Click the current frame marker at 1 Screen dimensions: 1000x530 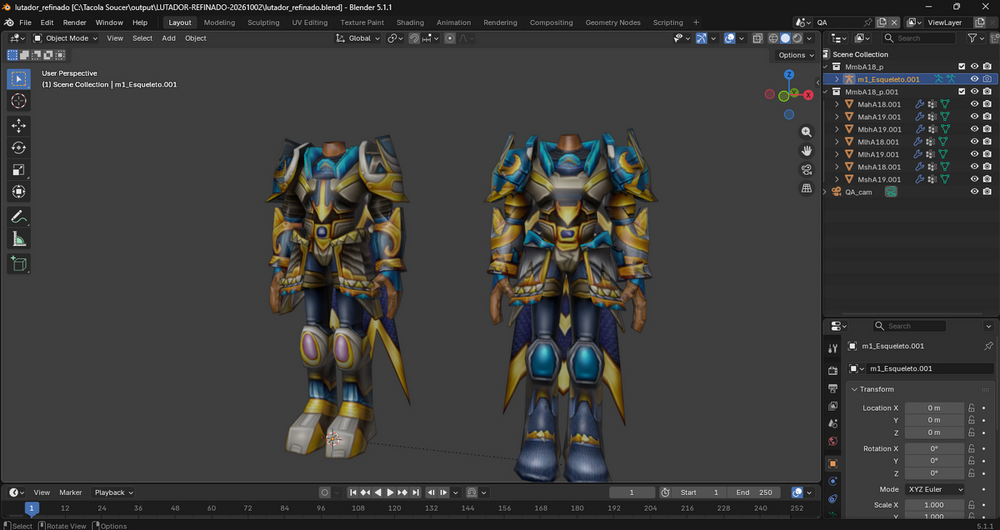click(x=32, y=508)
